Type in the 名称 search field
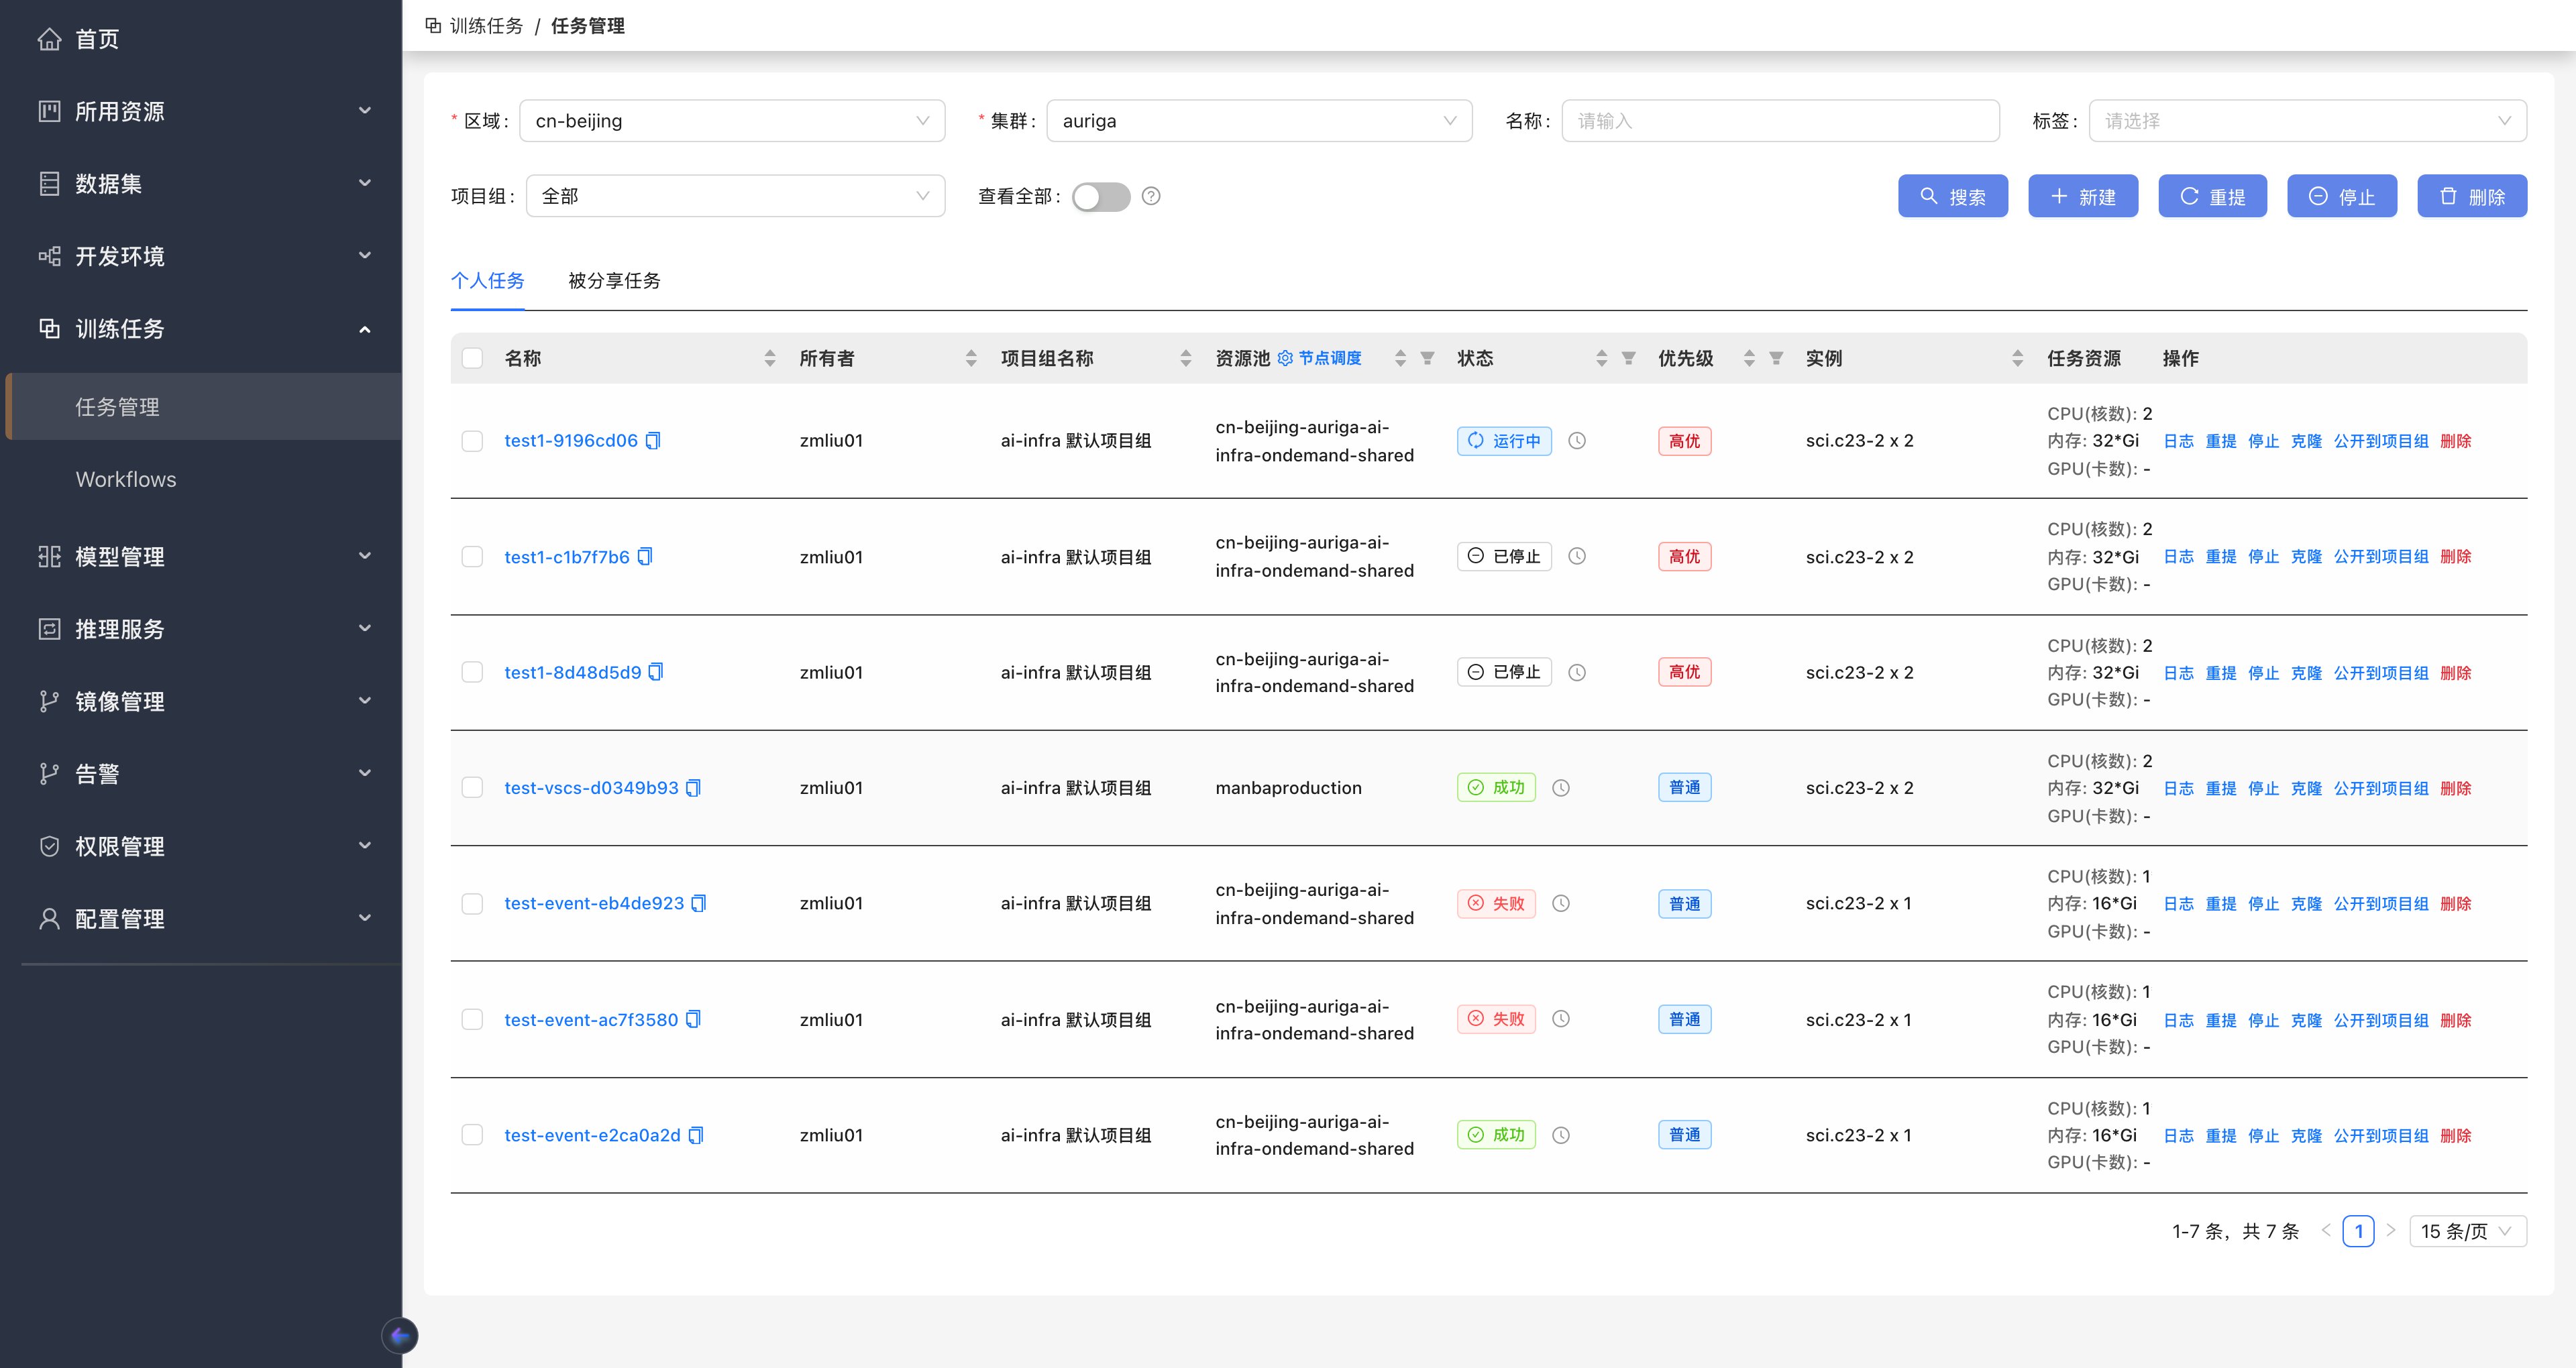The height and width of the screenshot is (1368, 2576). 1780,121
